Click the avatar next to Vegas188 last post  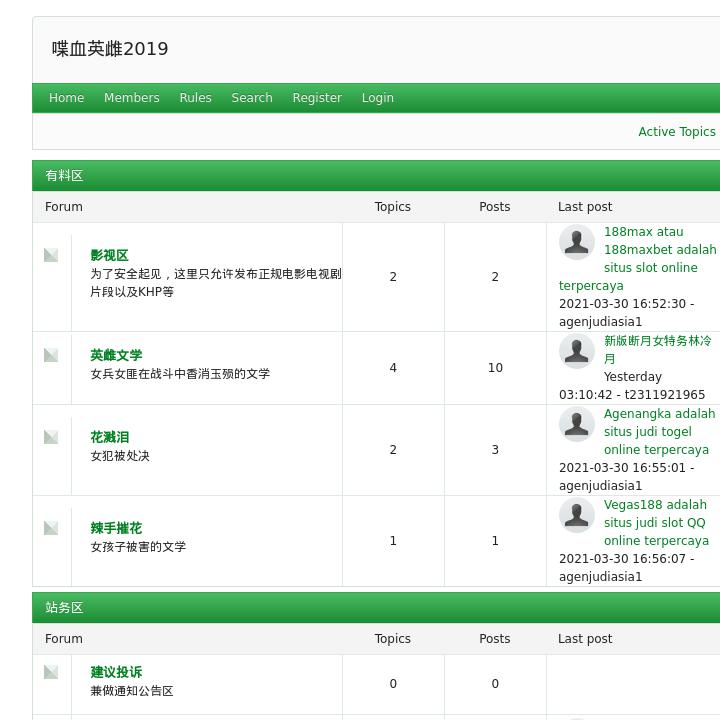pos(576,515)
